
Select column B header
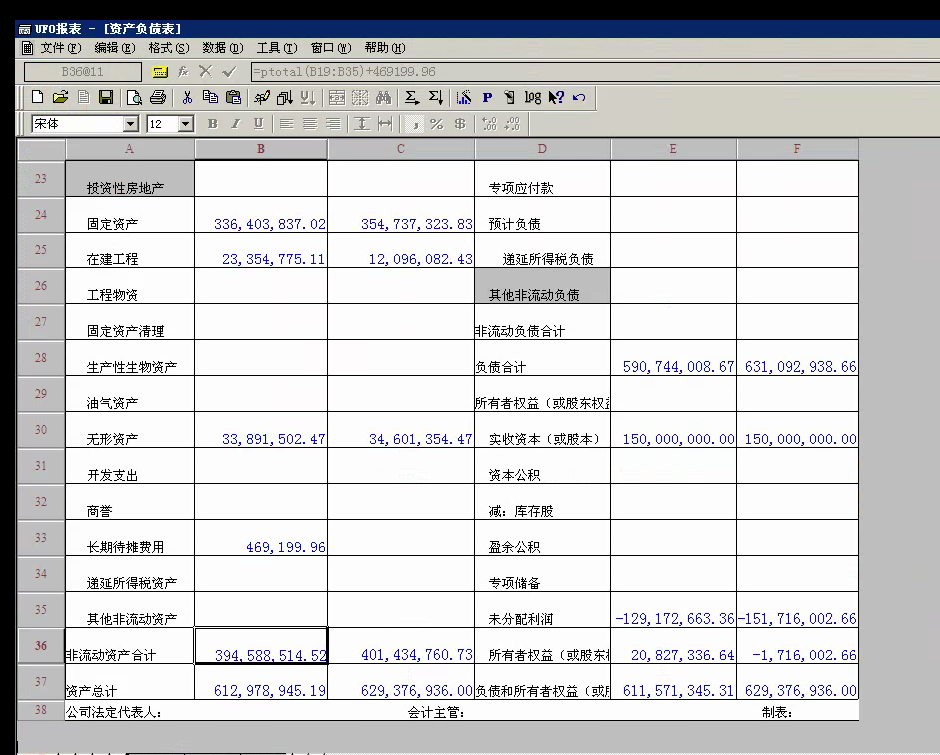tap(261, 149)
